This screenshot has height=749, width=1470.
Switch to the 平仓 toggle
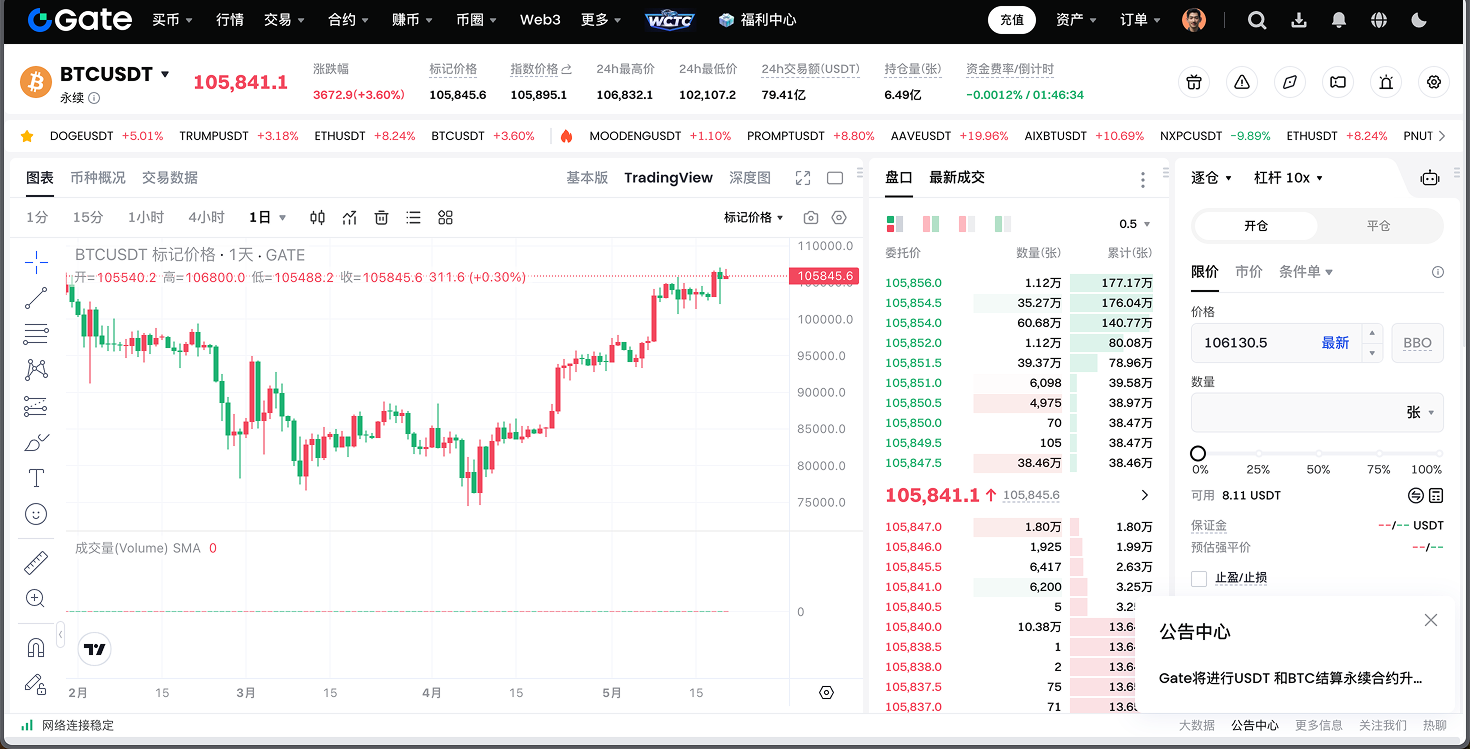(1378, 226)
